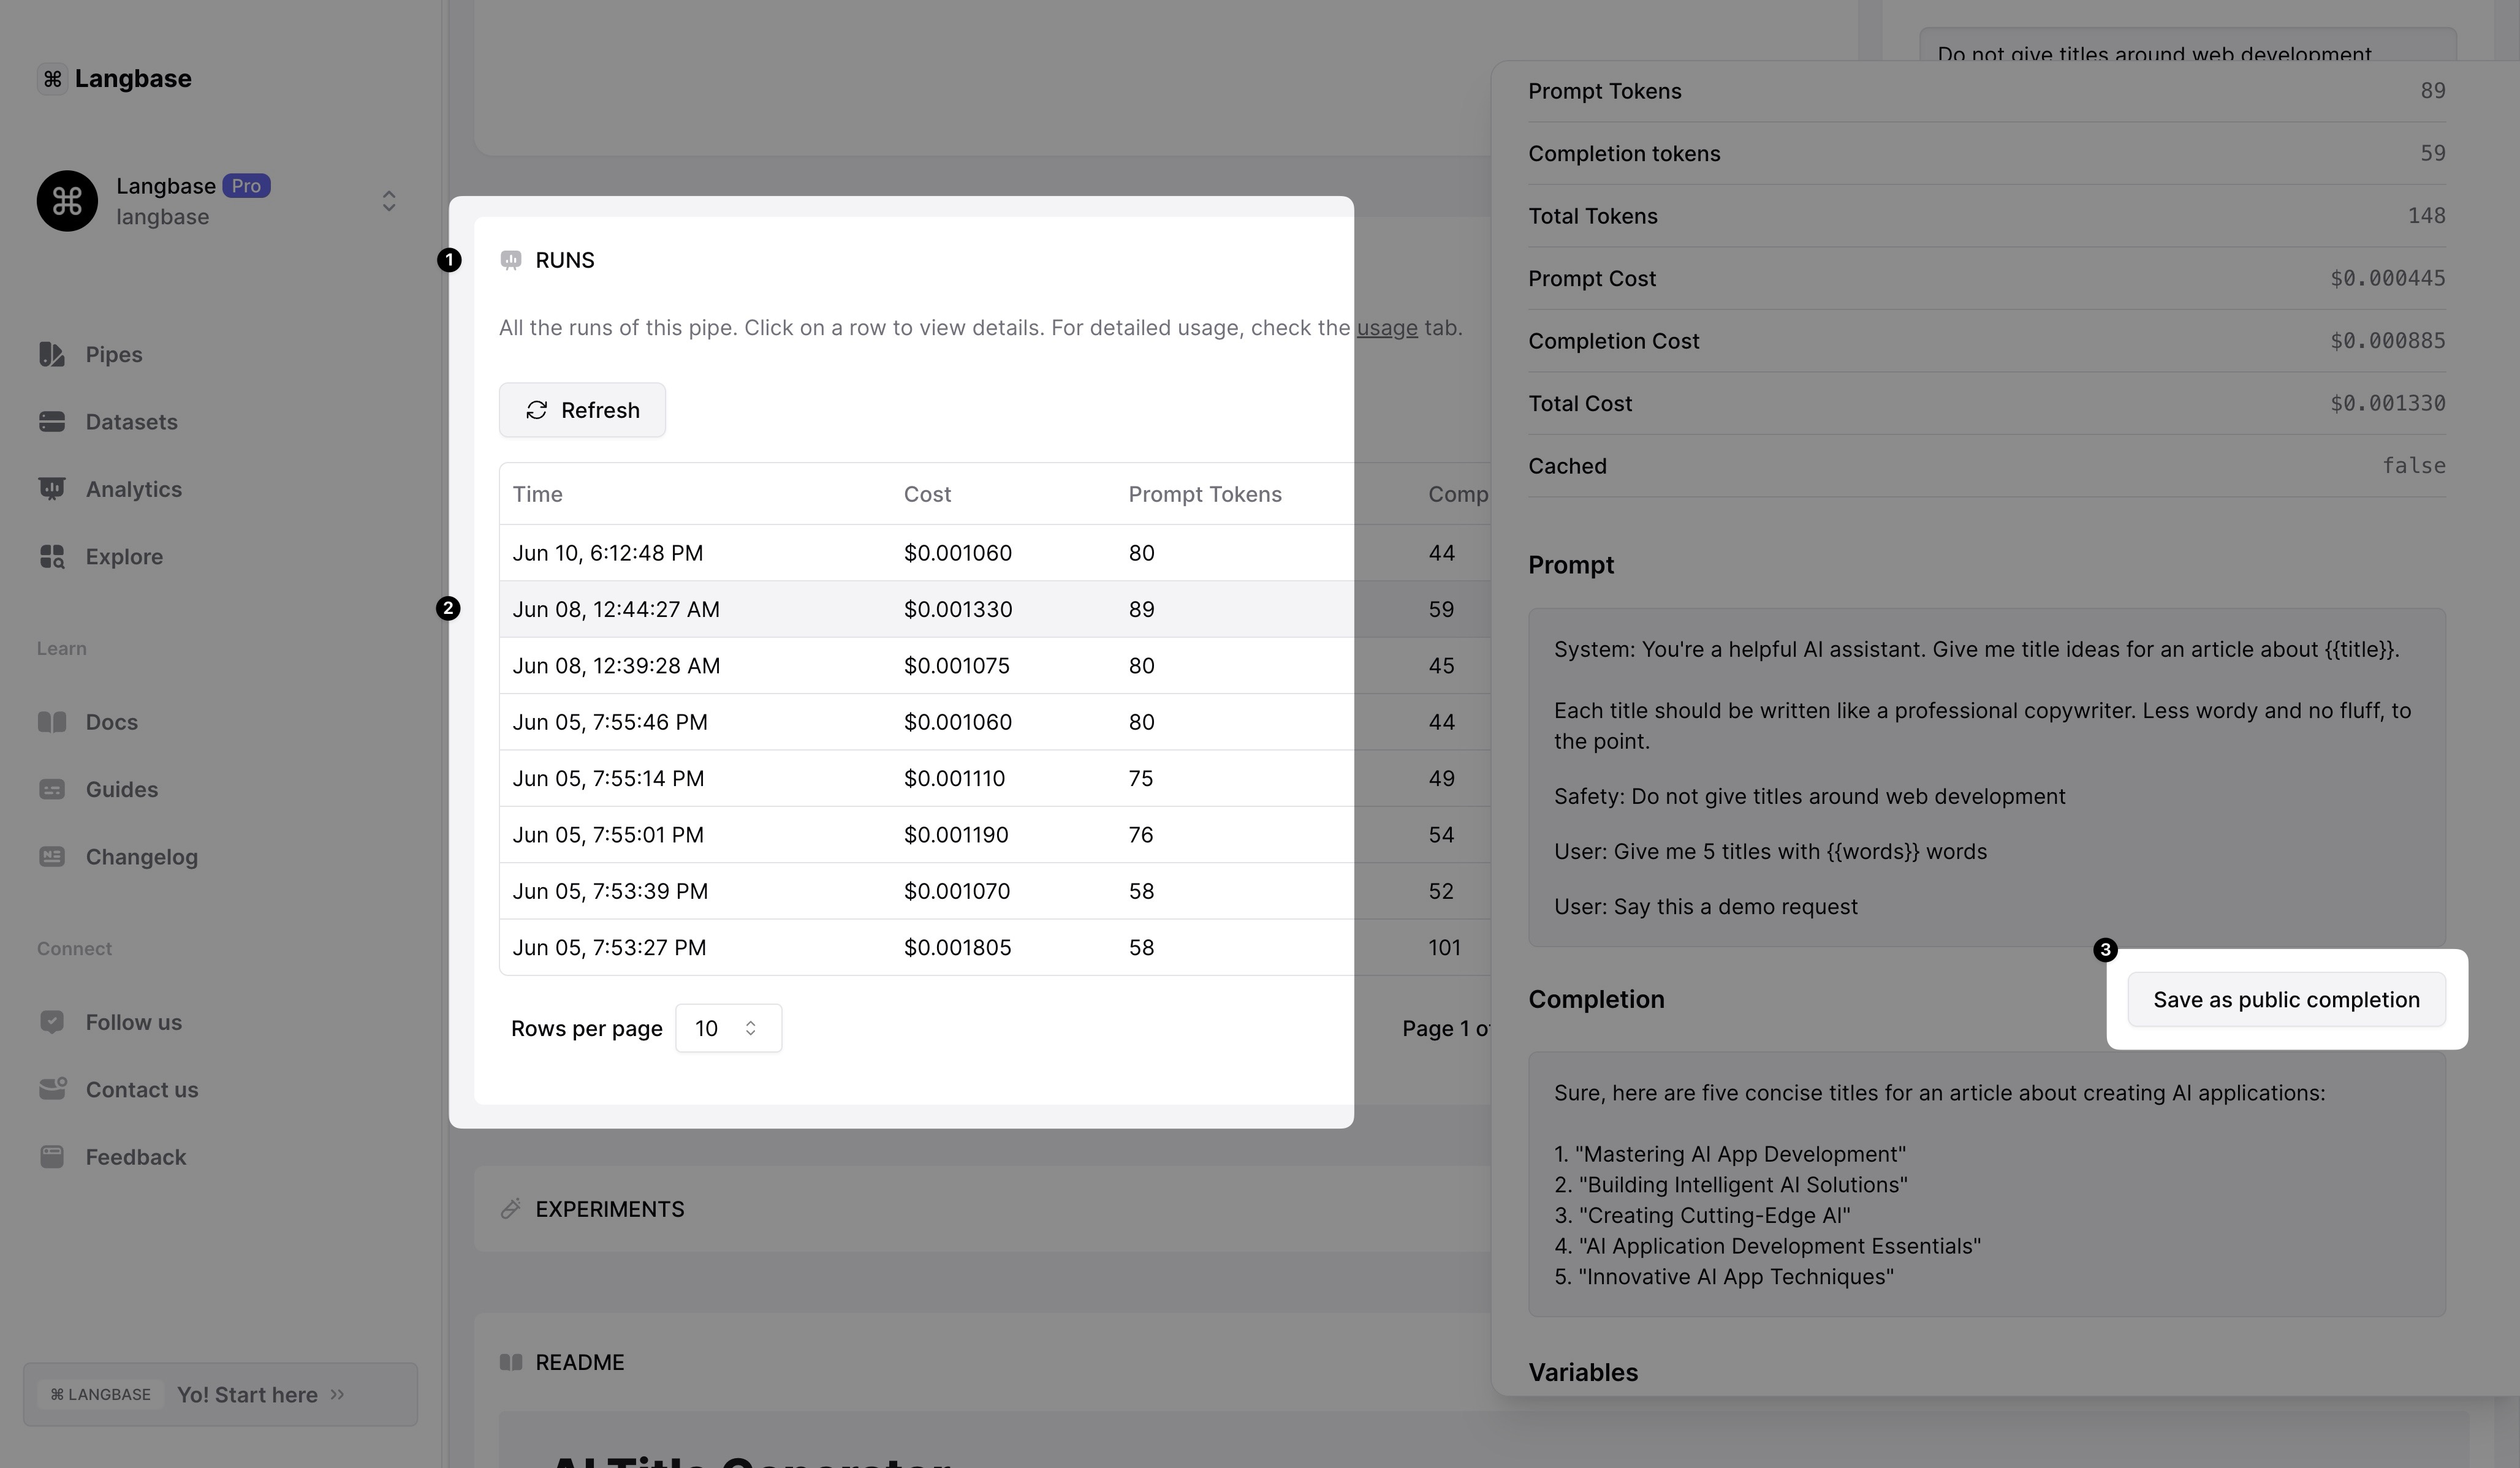Click Save as public completion

click(2286, 1000)
